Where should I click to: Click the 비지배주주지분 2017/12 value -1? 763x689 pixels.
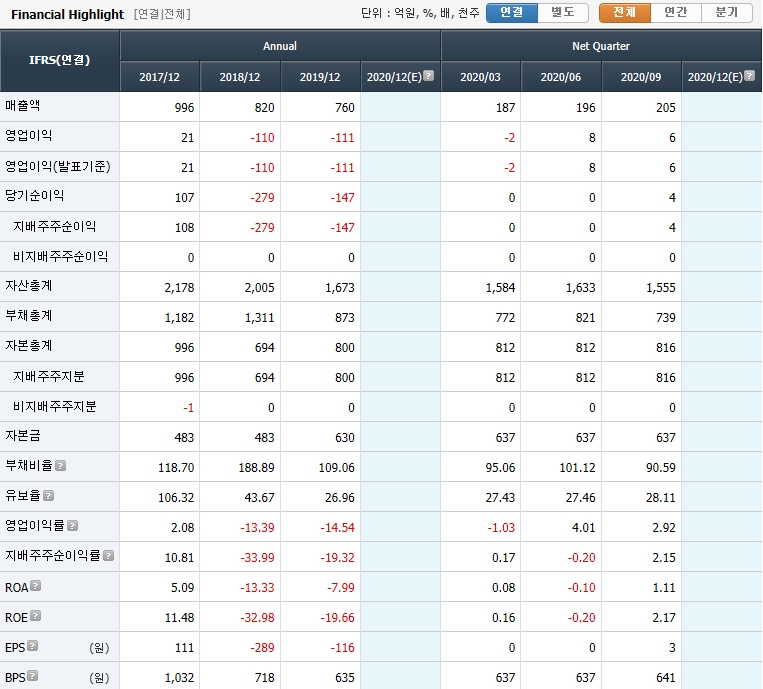[x=188, y=408]
